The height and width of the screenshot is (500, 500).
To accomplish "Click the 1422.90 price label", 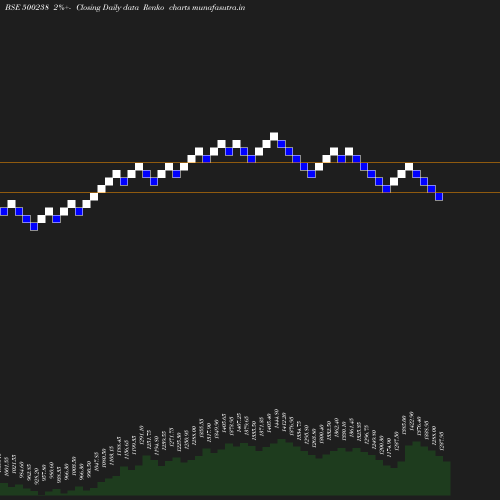I will coord(411,421).
